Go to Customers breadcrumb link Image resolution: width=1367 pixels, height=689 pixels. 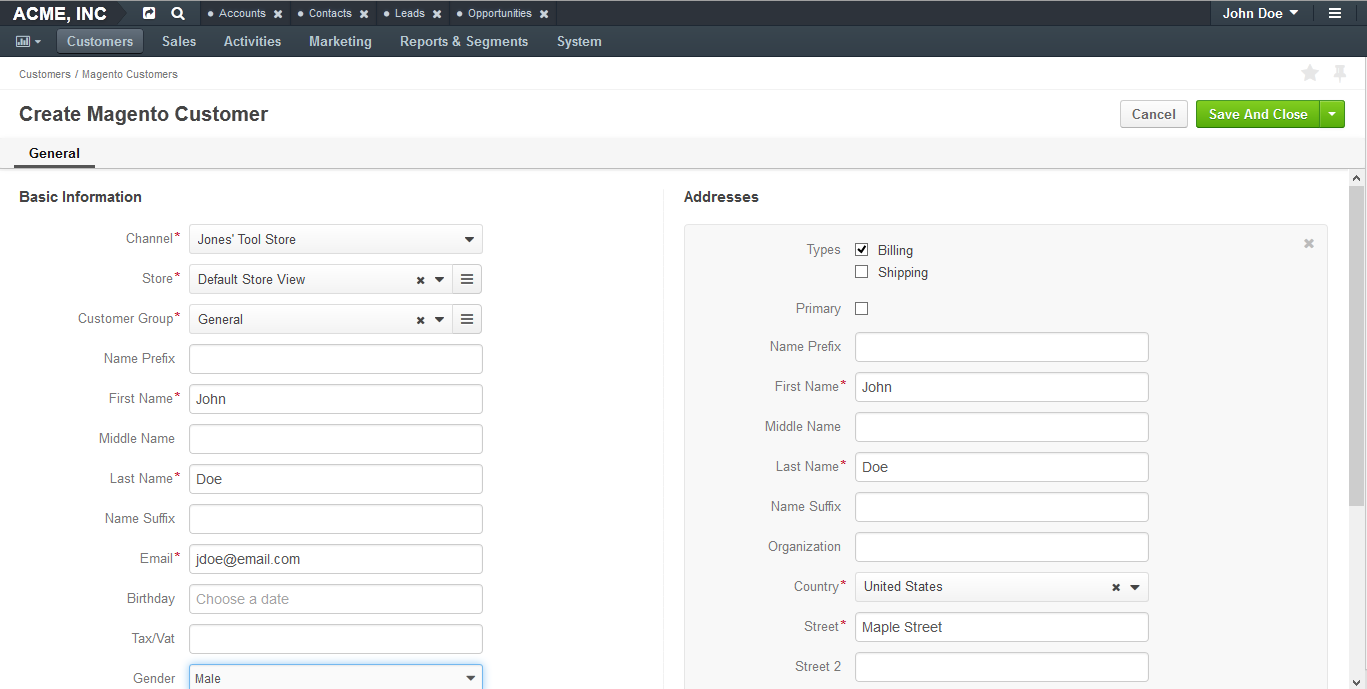[45, 74]
